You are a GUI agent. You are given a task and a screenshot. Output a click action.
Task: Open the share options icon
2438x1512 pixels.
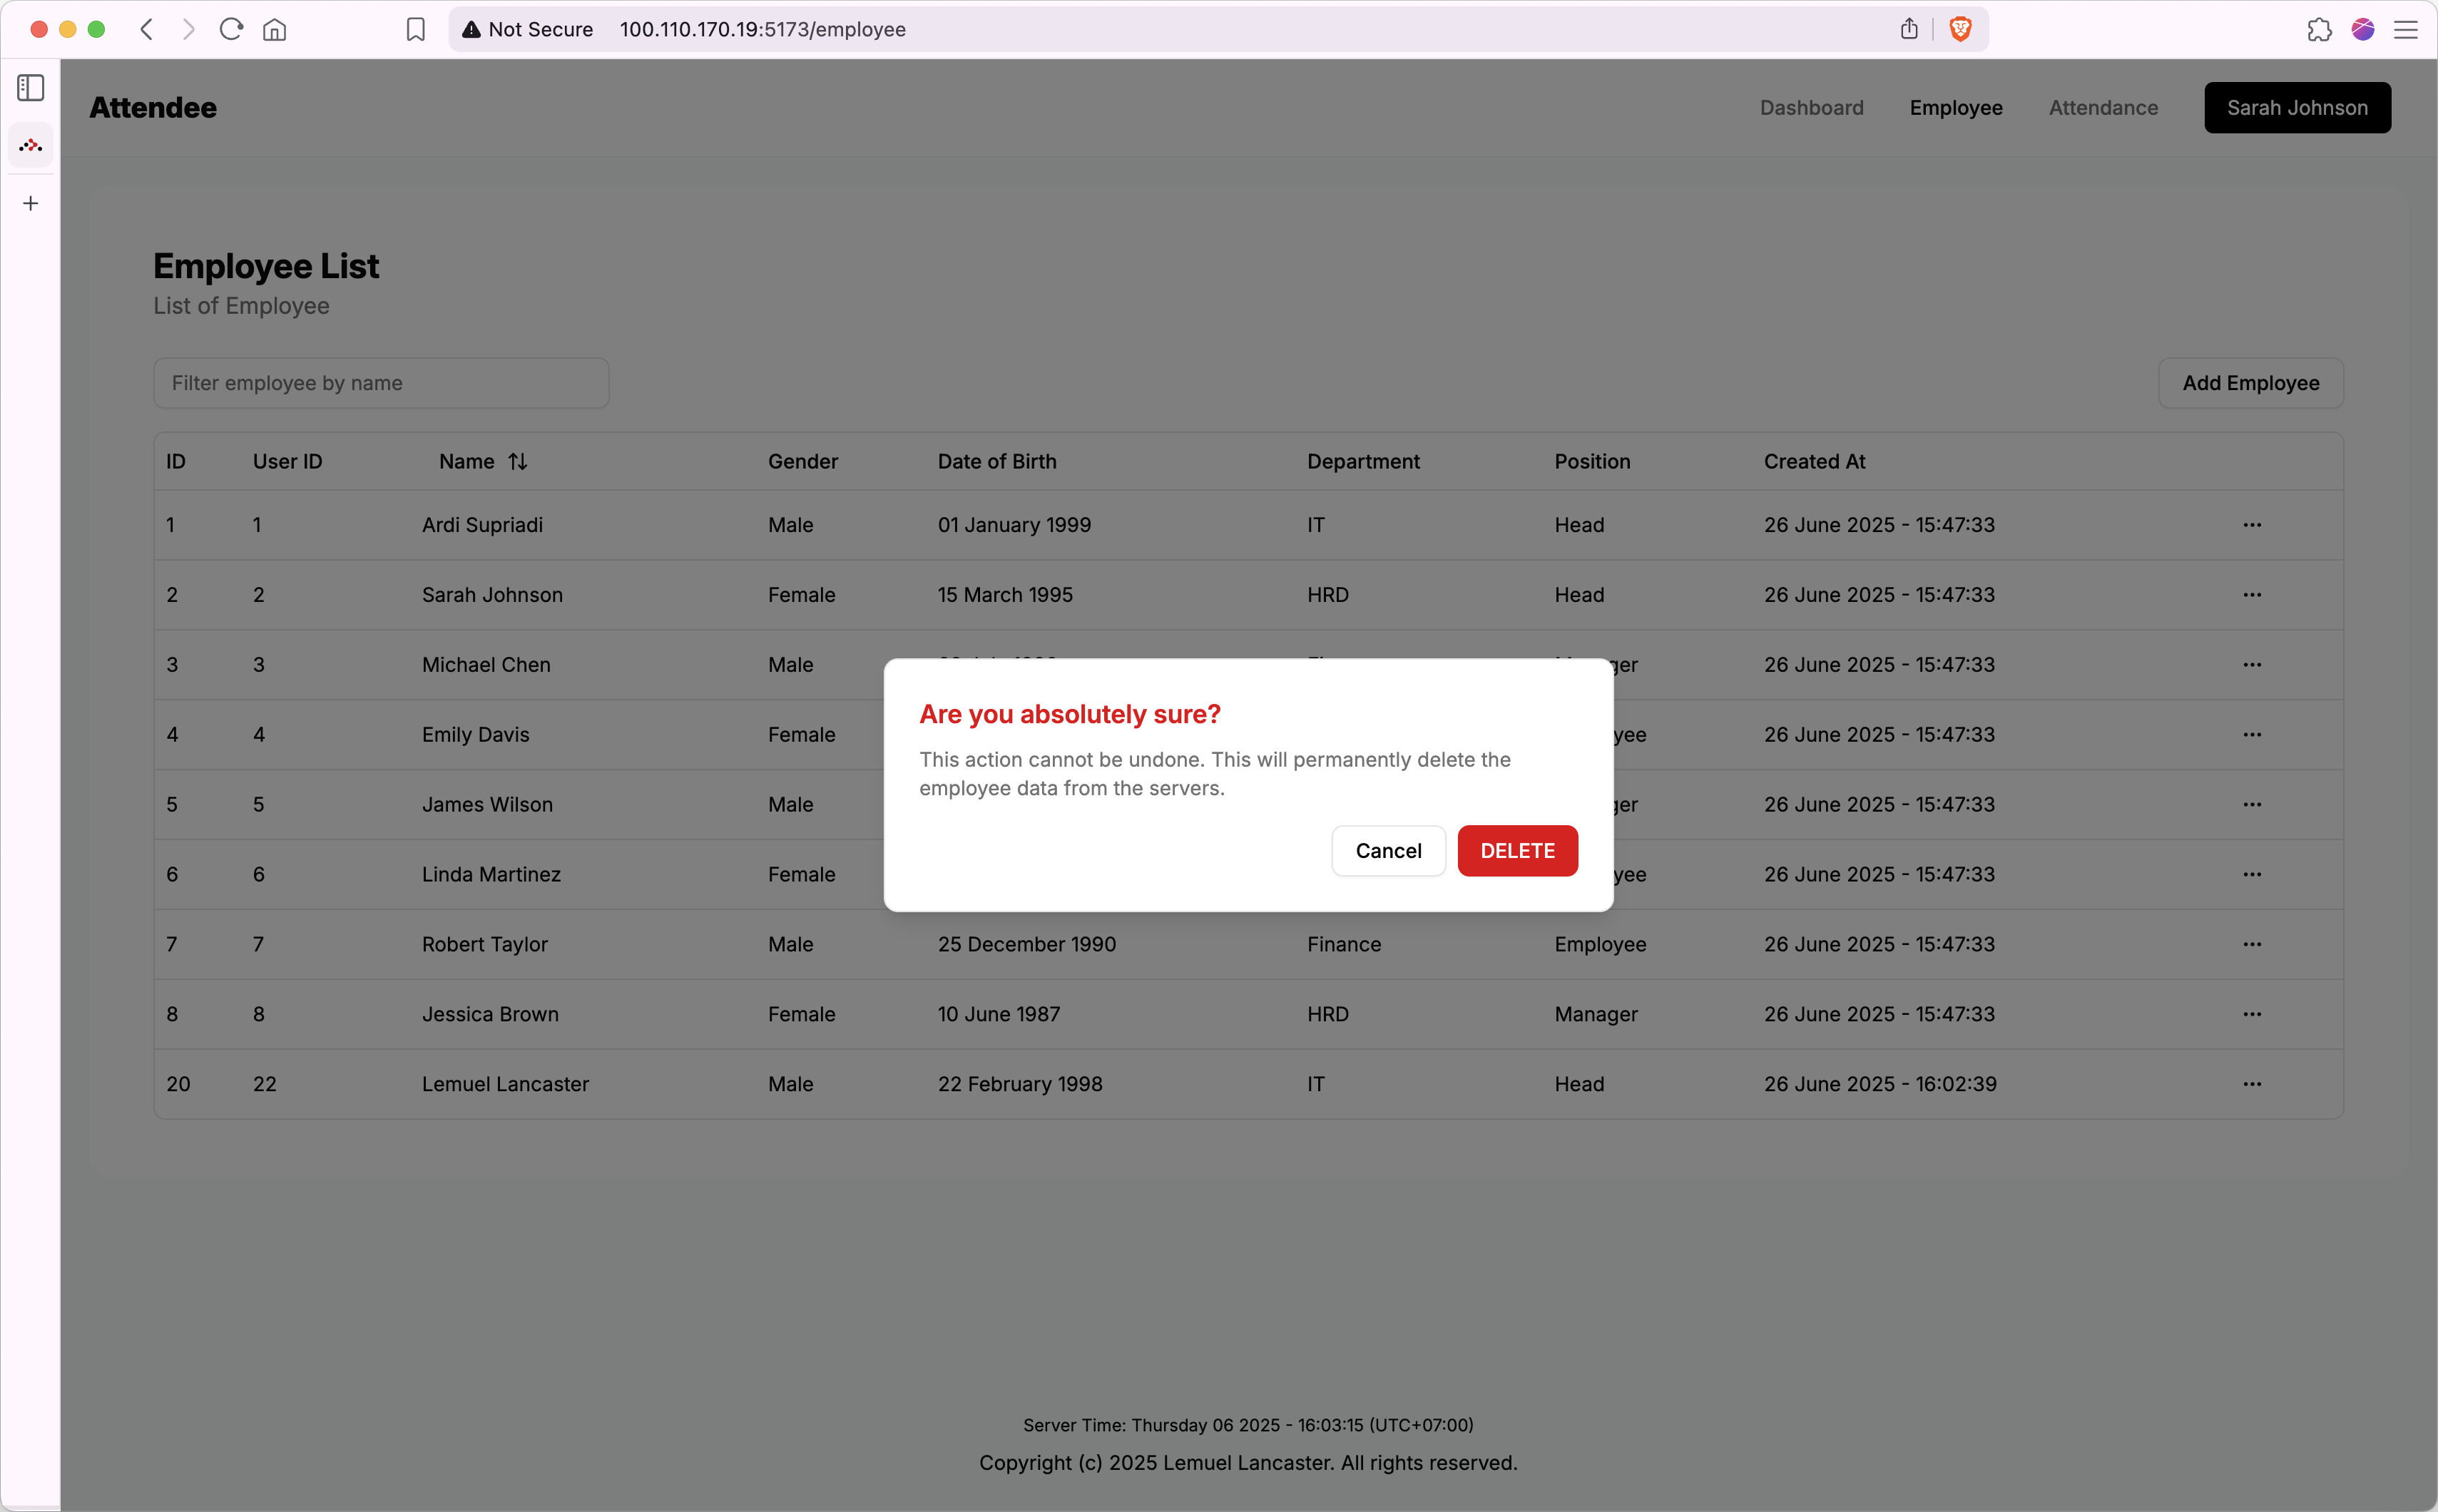coord(1908,29)
